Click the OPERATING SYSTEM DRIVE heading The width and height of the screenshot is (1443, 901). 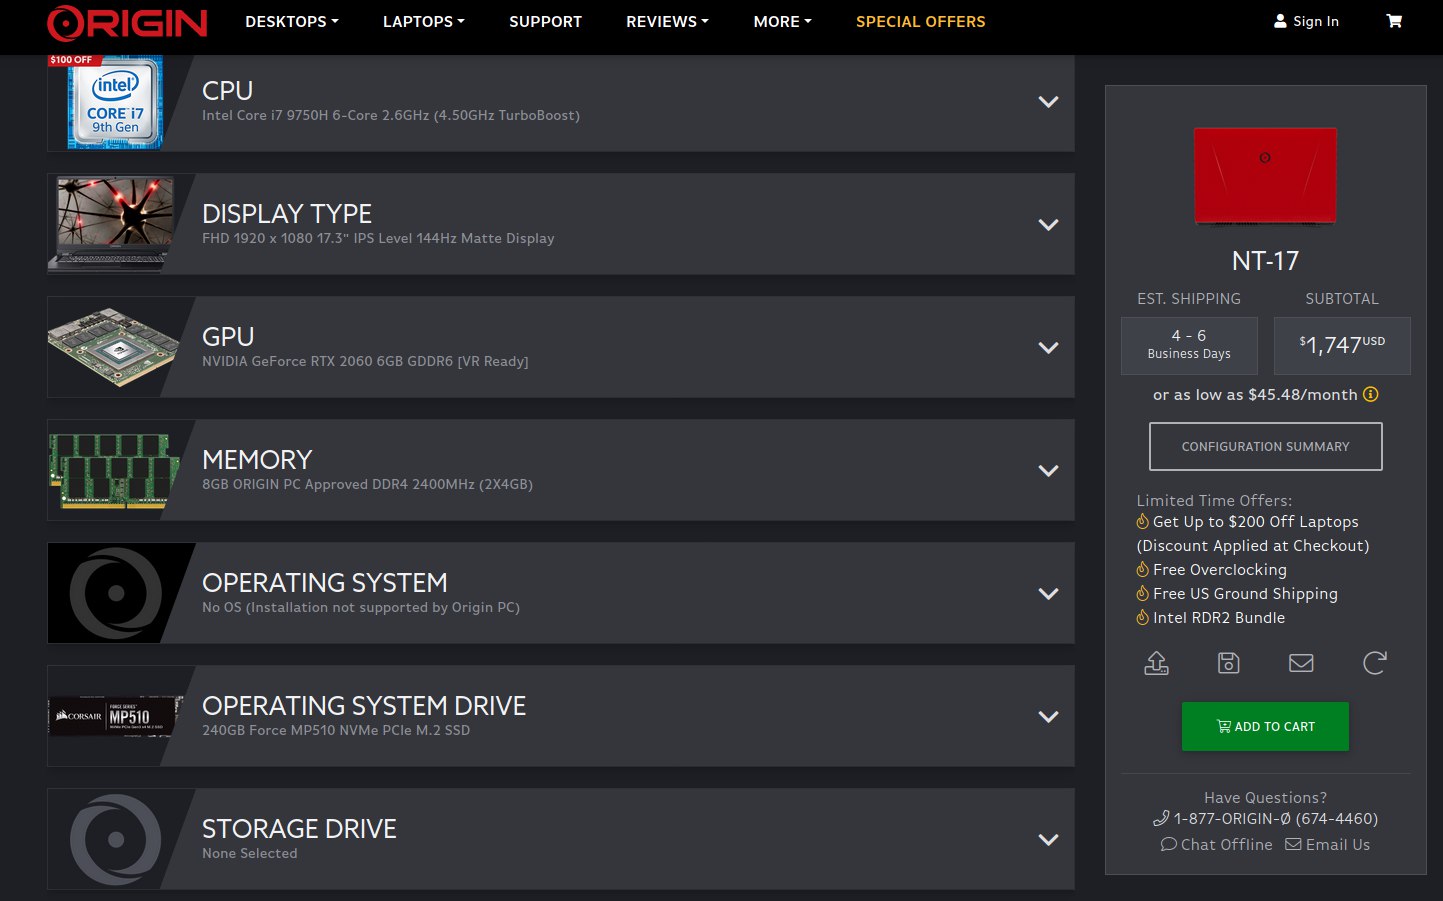364,705
